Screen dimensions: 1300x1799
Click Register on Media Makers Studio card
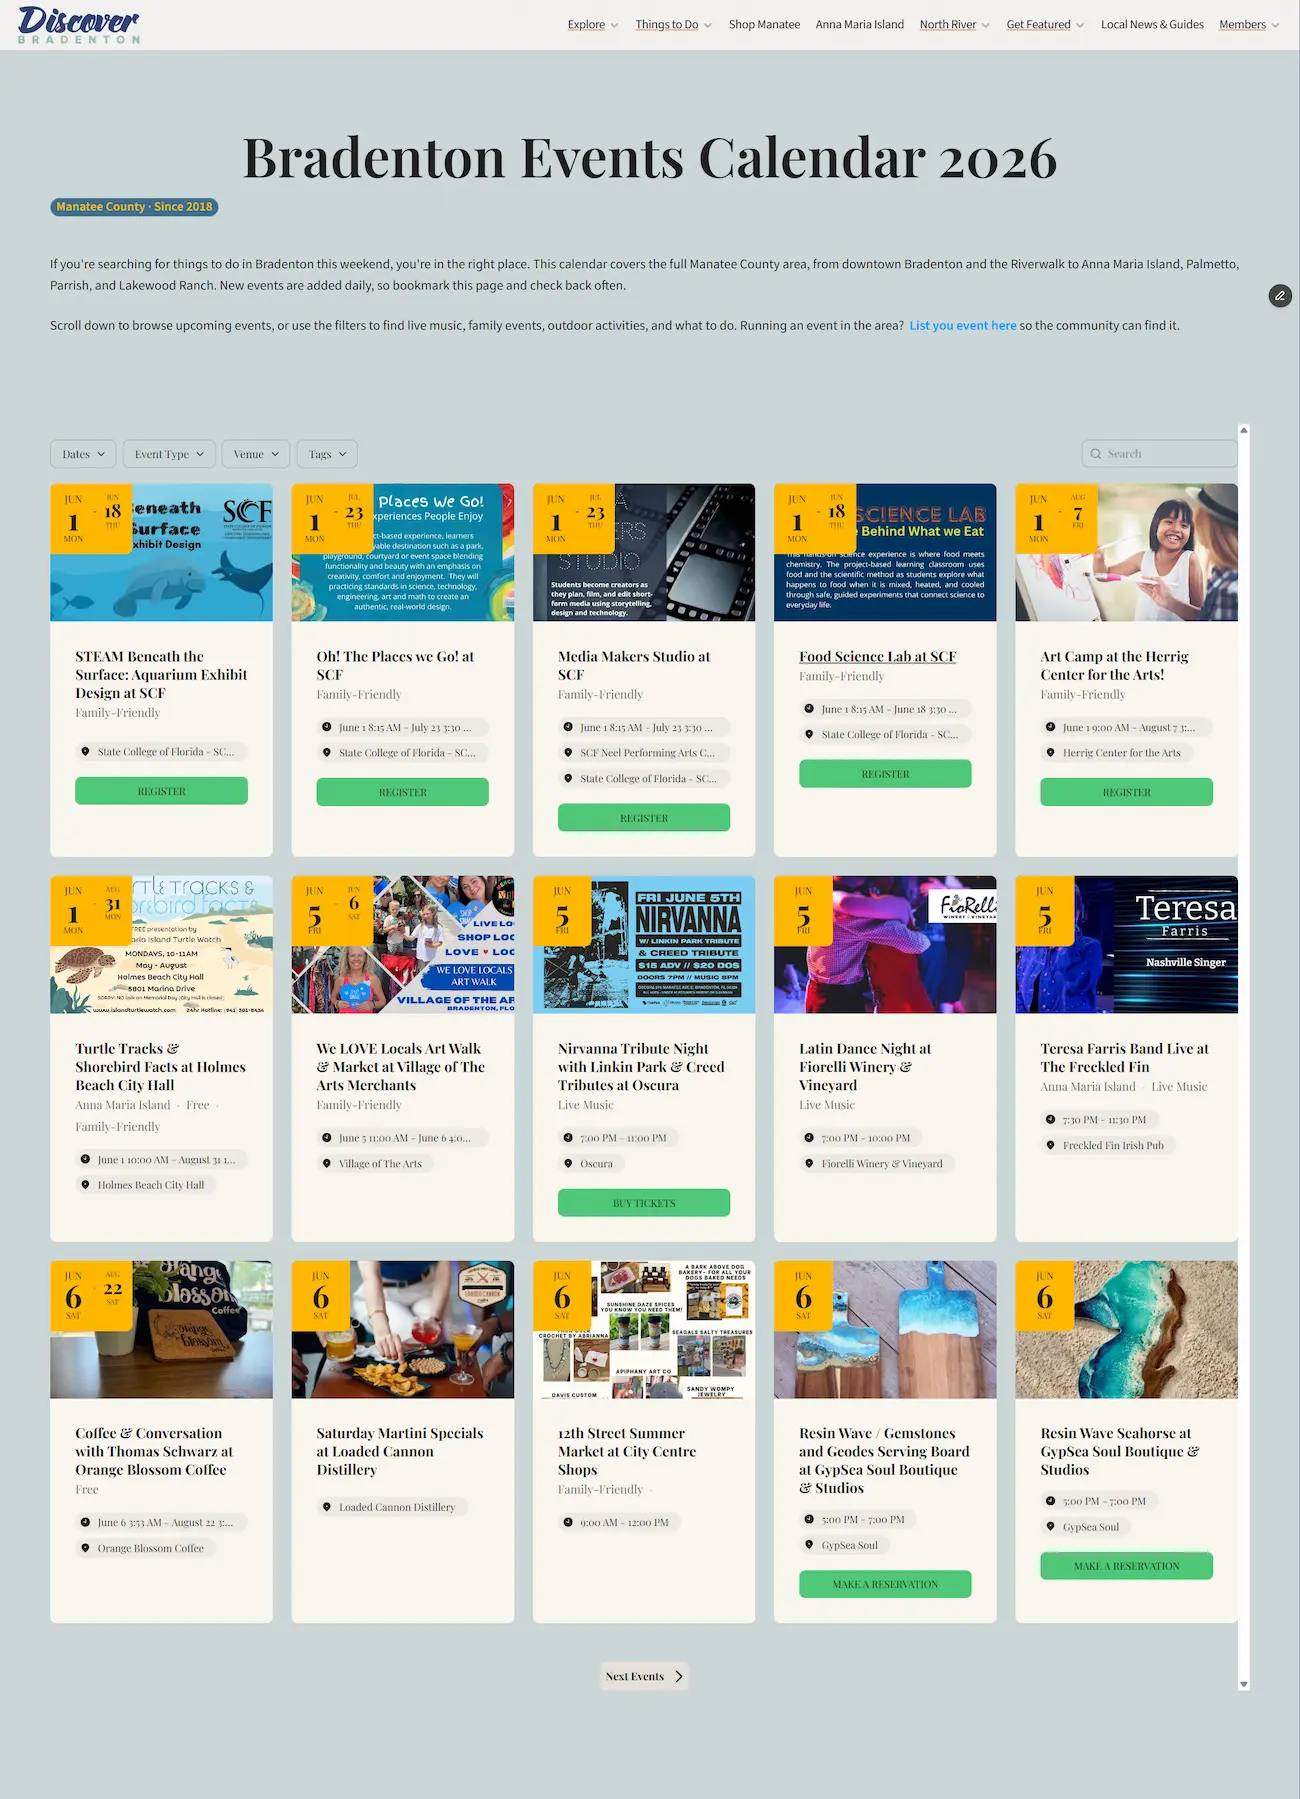pos(644,818)
